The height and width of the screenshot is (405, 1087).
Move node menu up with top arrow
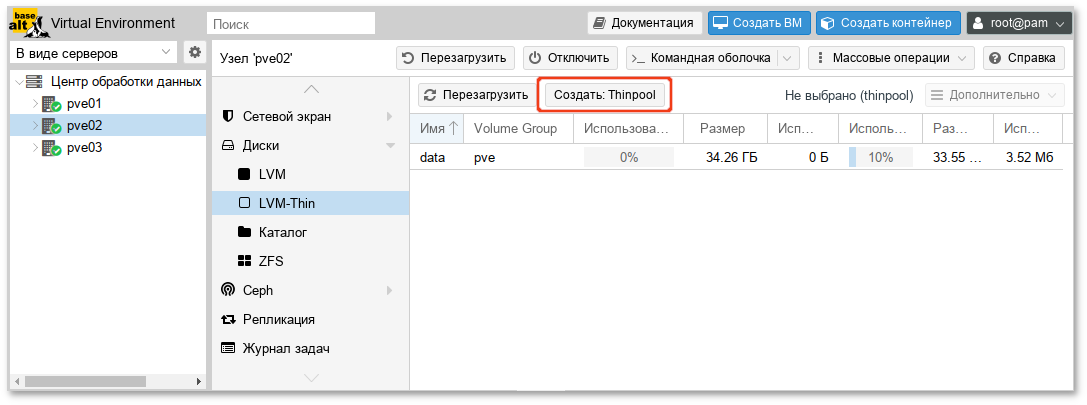(311, 89)
